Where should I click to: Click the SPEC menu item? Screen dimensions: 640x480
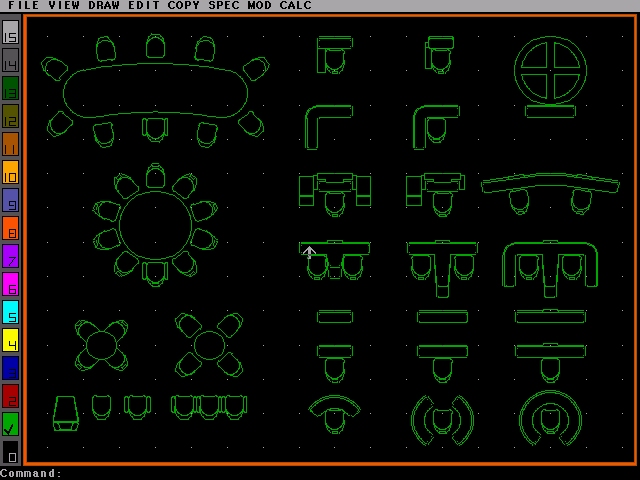pos(224,6)
